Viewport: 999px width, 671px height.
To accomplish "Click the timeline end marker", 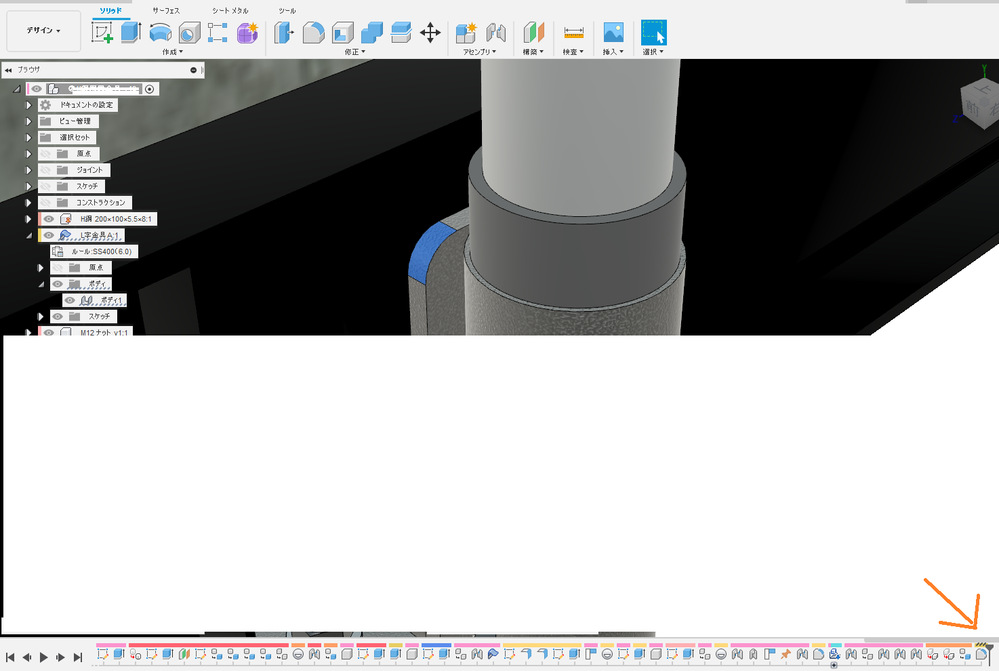I will click(989, 654).
